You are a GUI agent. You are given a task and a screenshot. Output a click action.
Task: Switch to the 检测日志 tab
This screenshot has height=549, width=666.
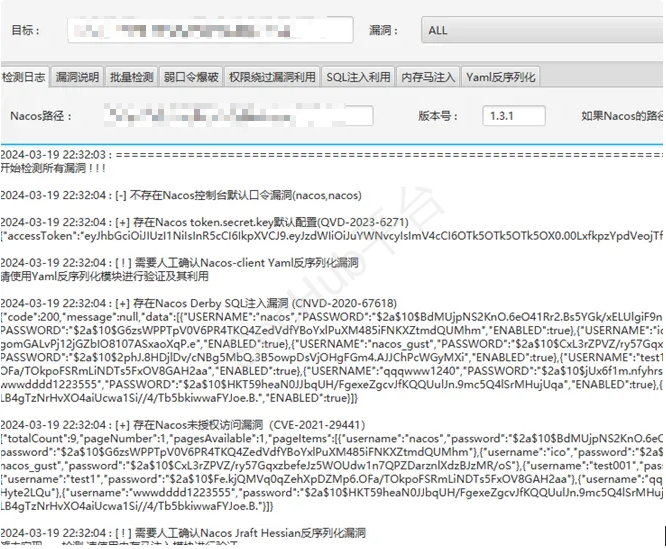pyautogui.click(x=24, y=76)
